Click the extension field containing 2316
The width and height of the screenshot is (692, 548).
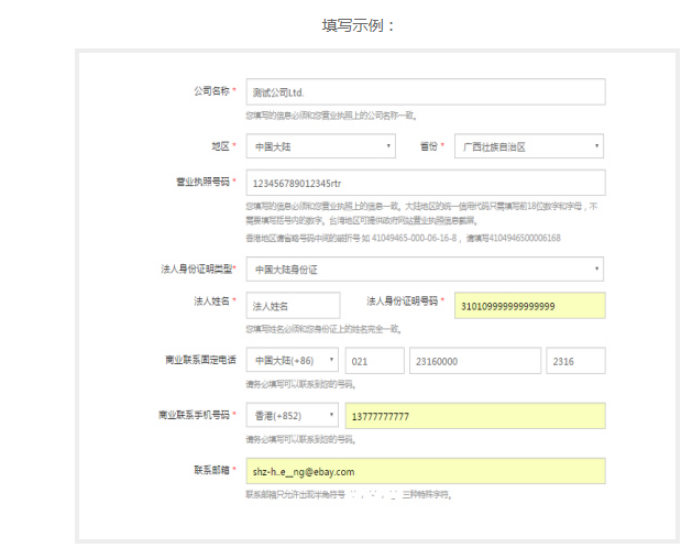(x=575, y=361)
